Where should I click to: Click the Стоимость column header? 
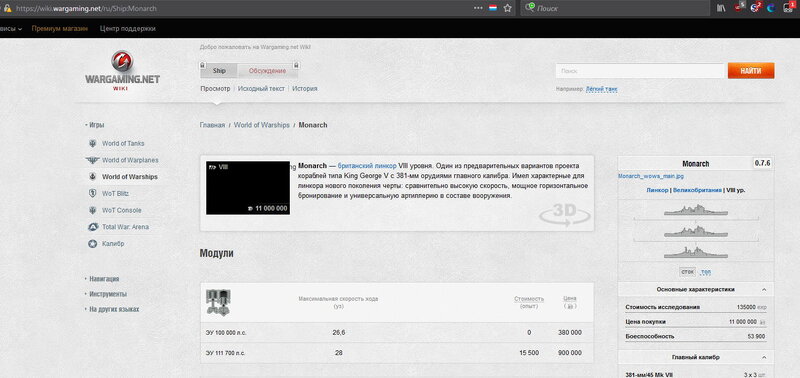tap(529, 299)
